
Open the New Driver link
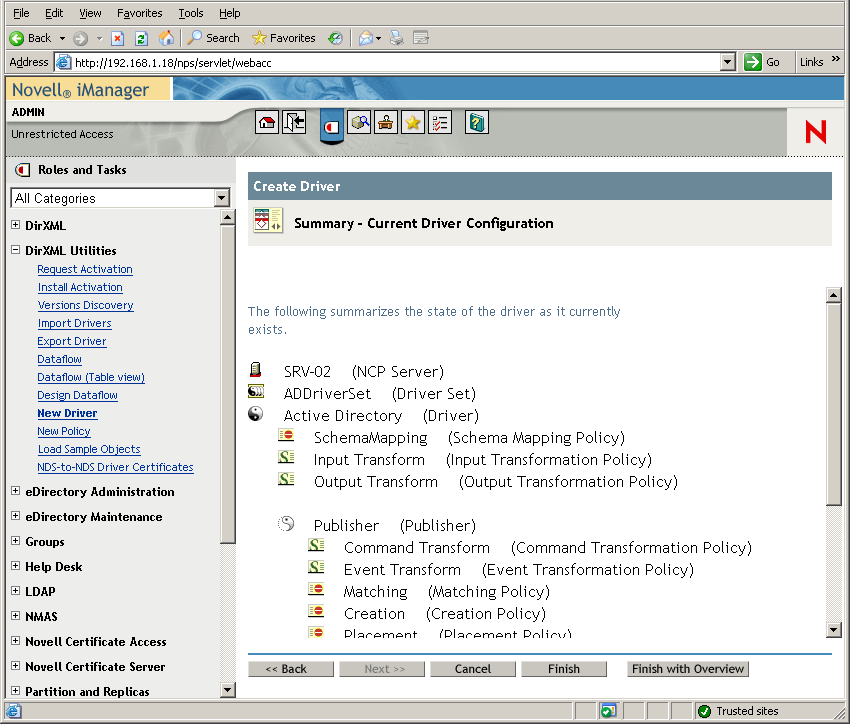[x=67, y=413]
